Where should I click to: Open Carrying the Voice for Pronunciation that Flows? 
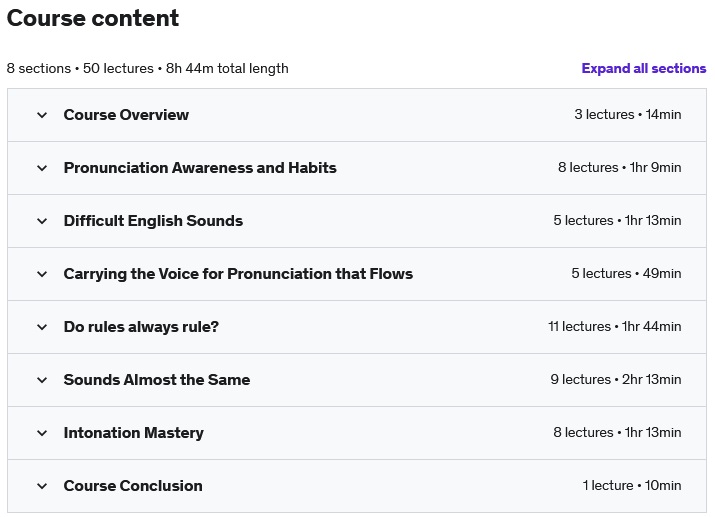[x=238, y=274]
